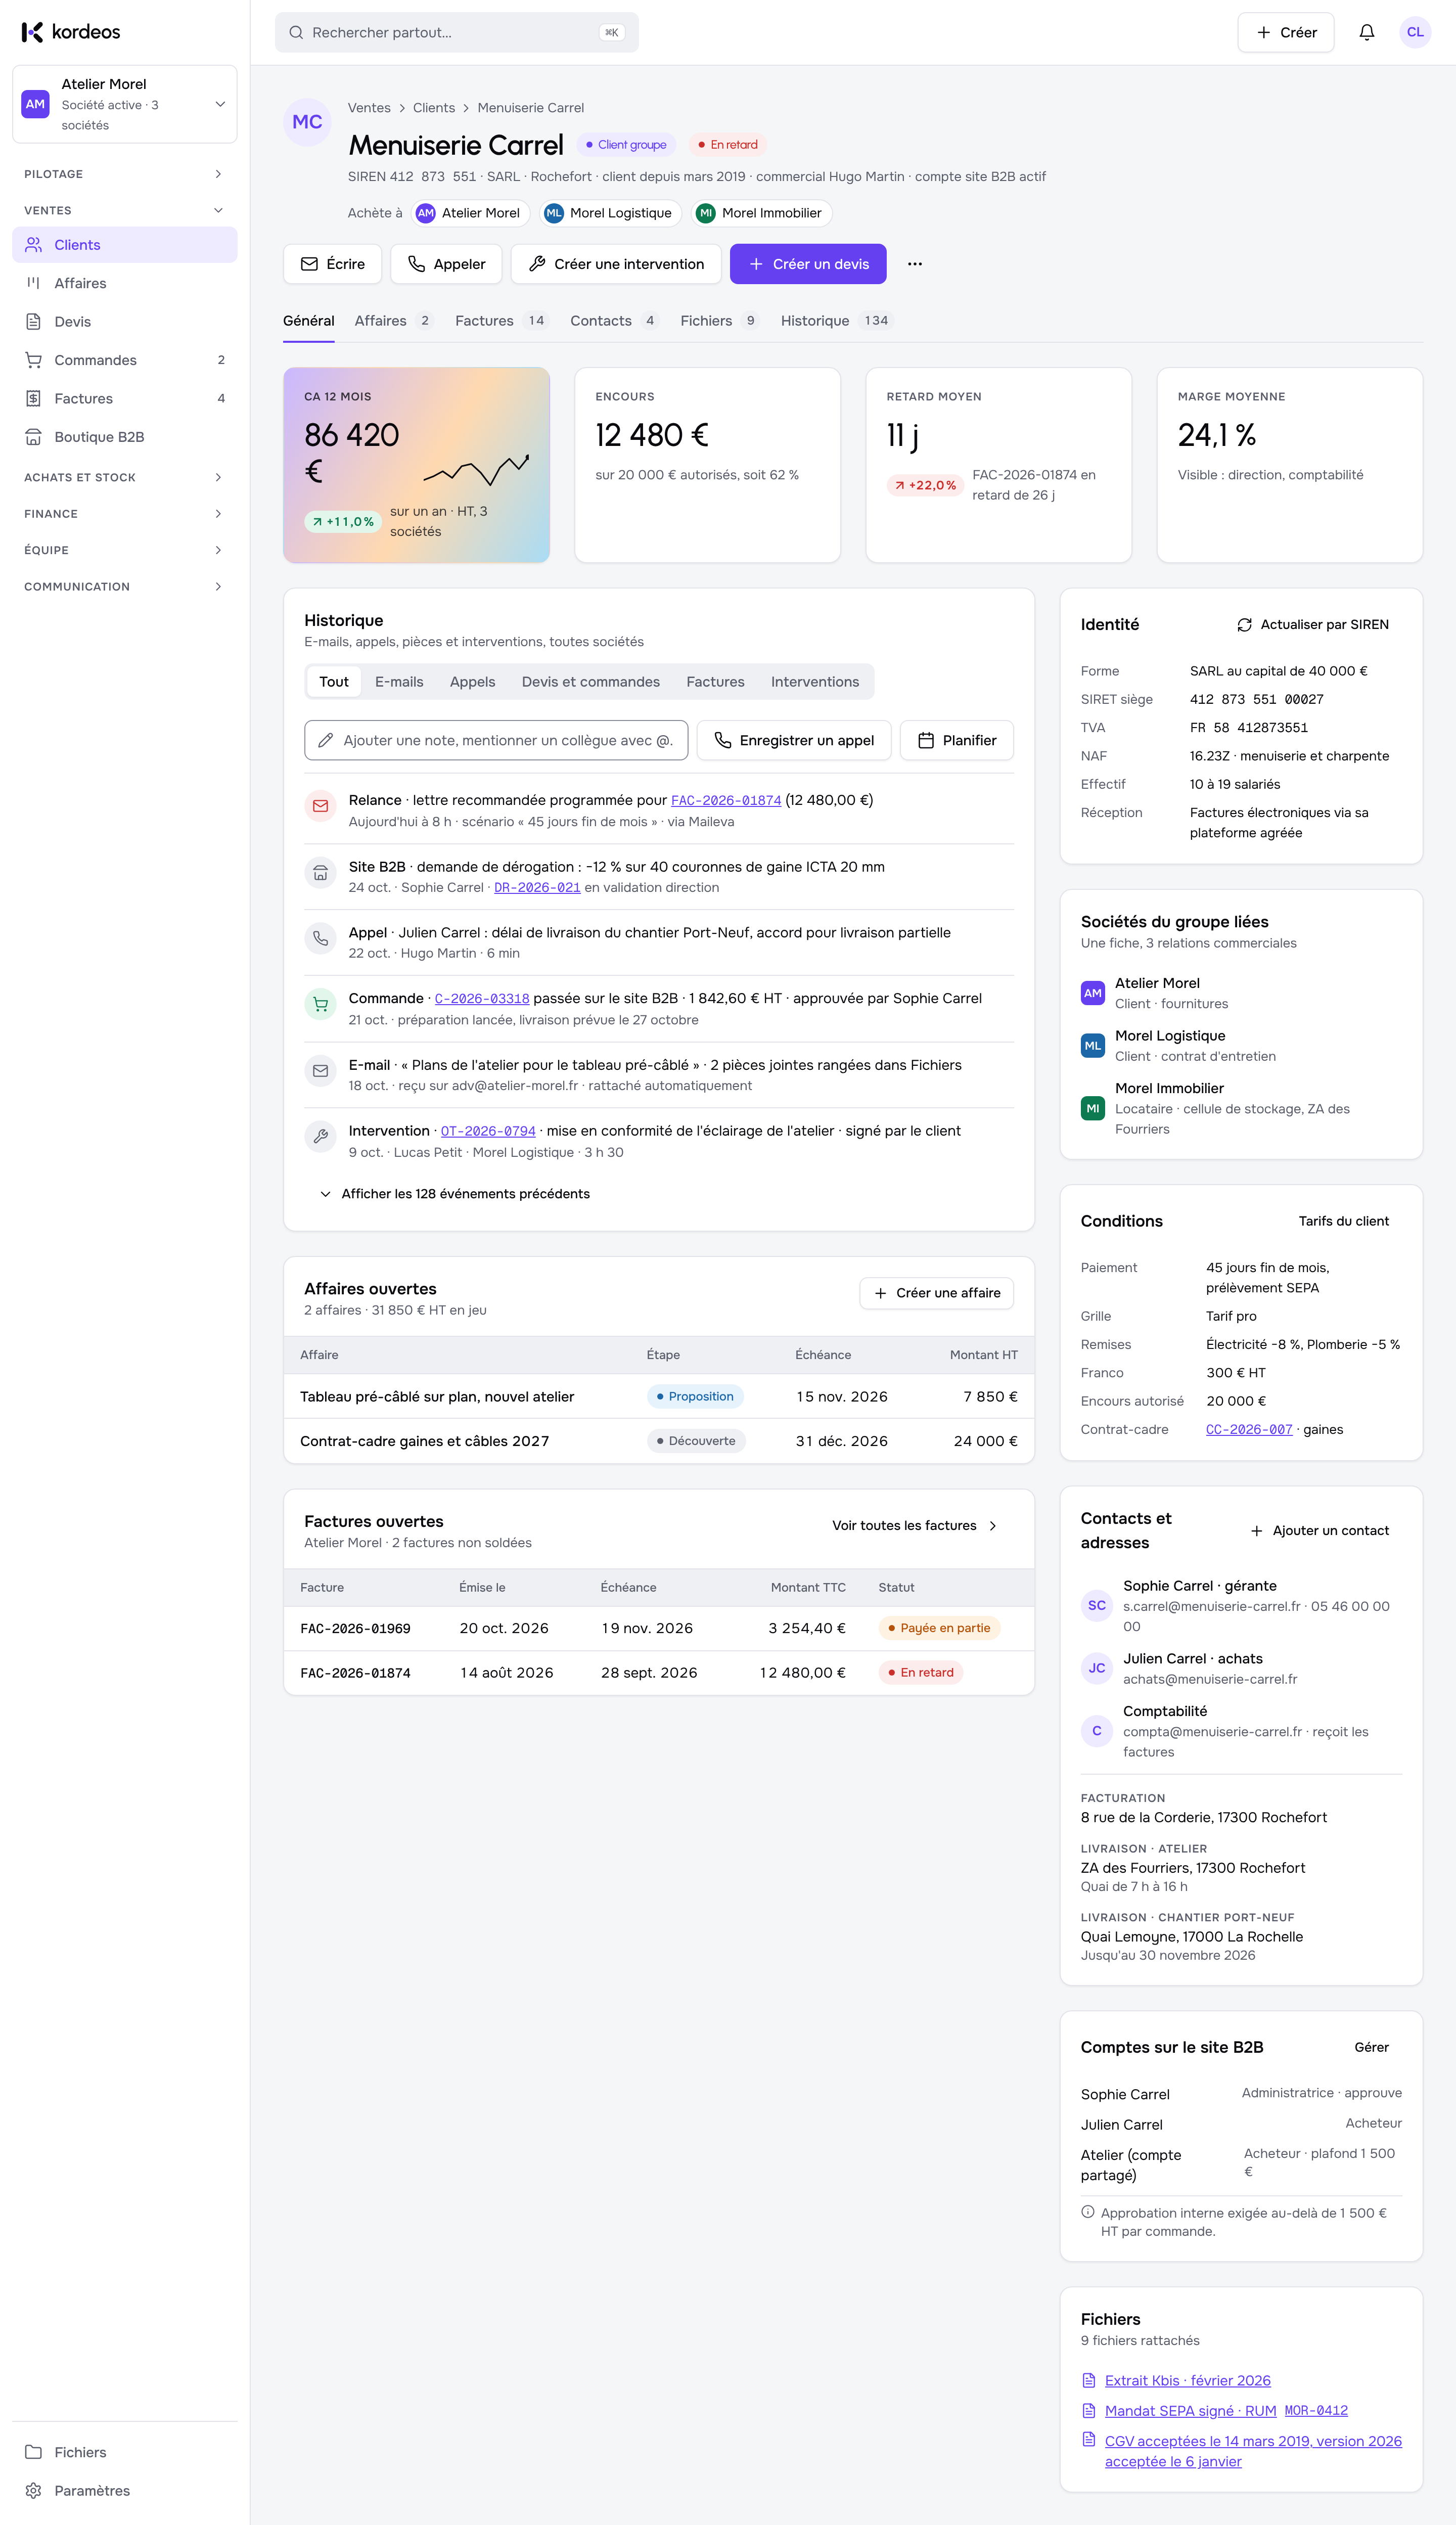Click the Boutique B2B store icon

click(x=33, y=437)
